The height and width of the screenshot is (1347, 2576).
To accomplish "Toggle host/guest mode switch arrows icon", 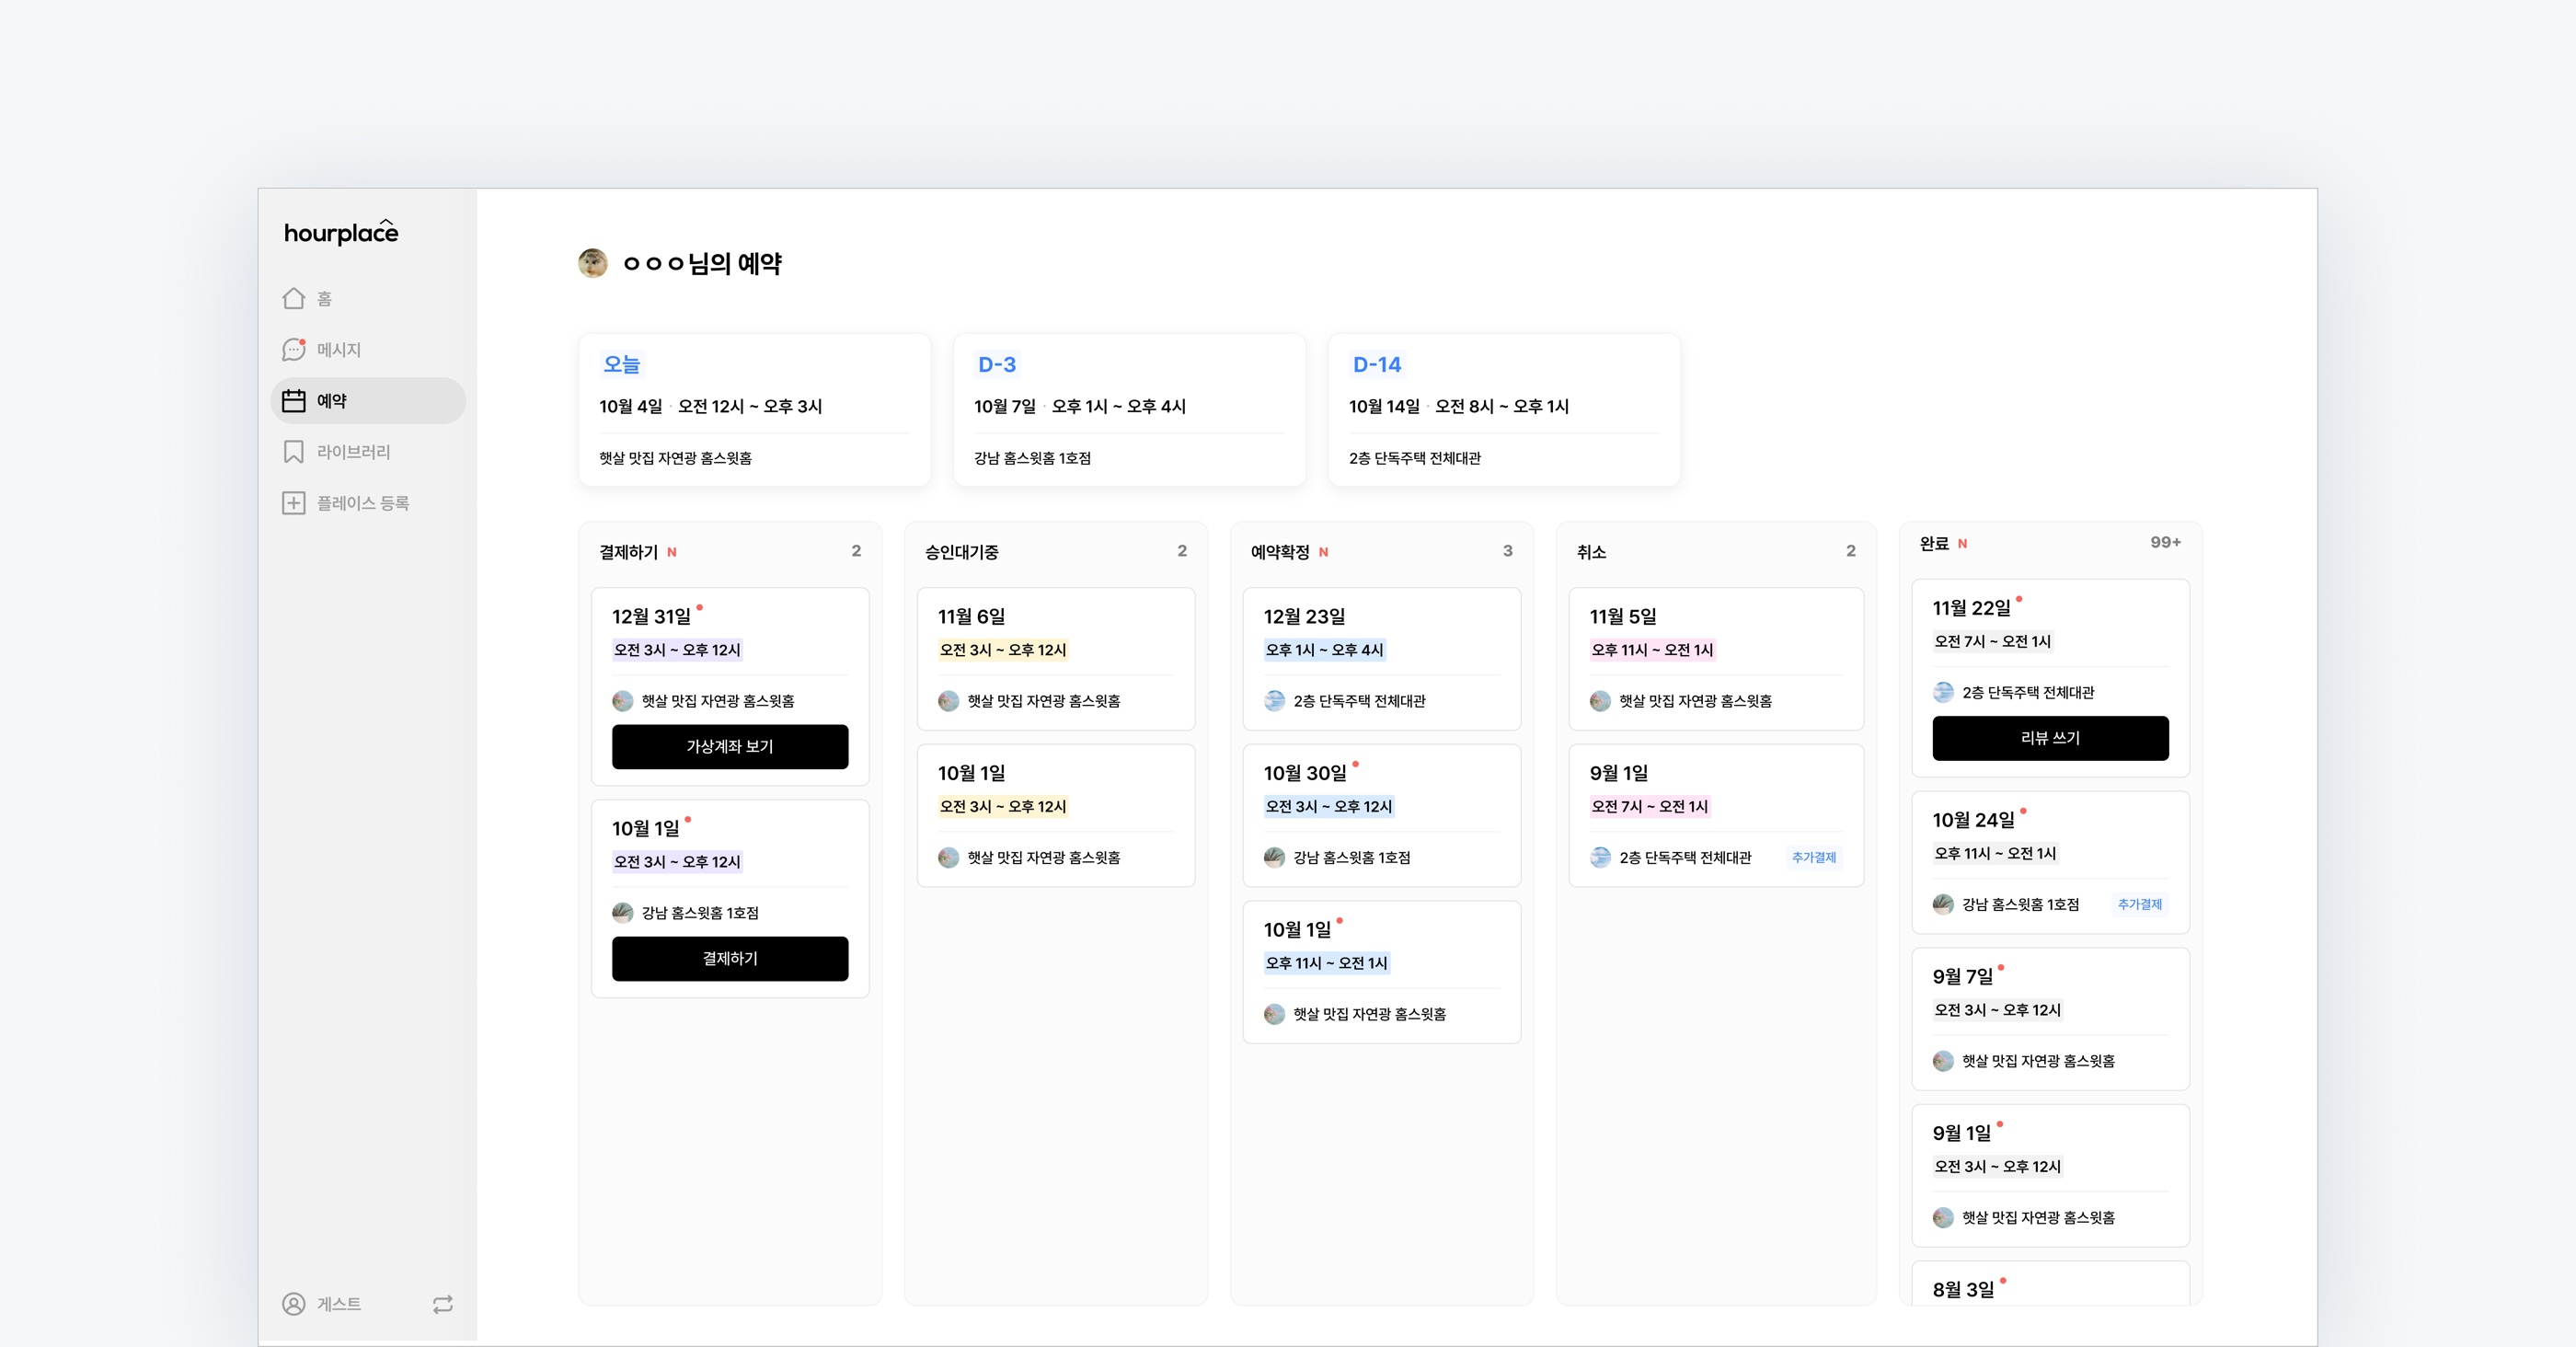I will click(442, 1303).
